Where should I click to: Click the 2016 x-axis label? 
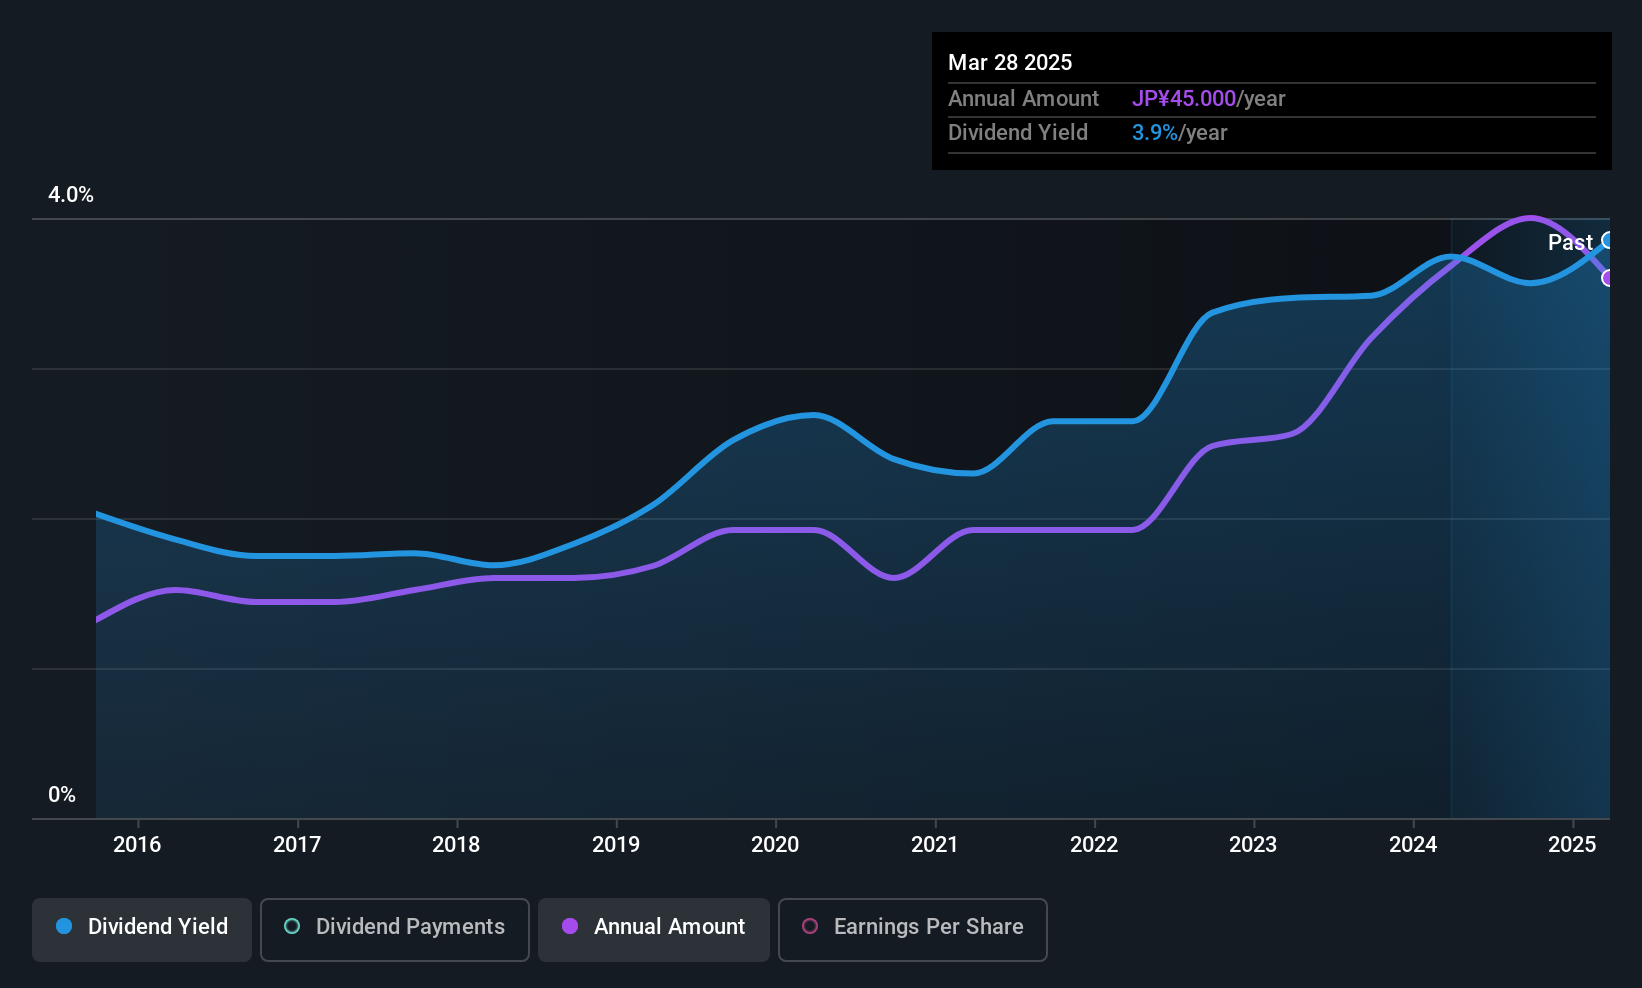(x=137, y=844)
